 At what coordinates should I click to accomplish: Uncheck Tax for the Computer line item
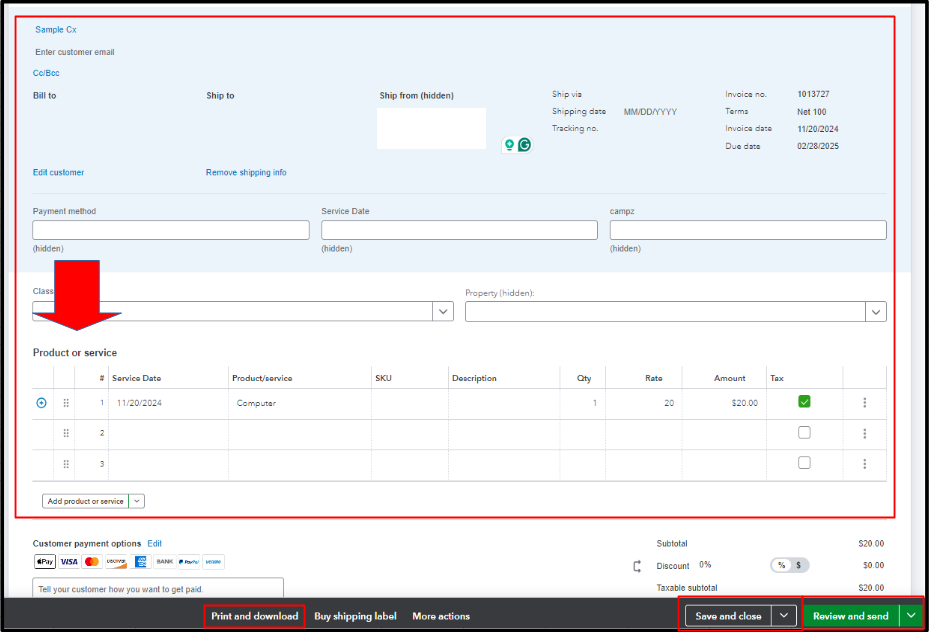pyautogui.click(x=805, y=402)
